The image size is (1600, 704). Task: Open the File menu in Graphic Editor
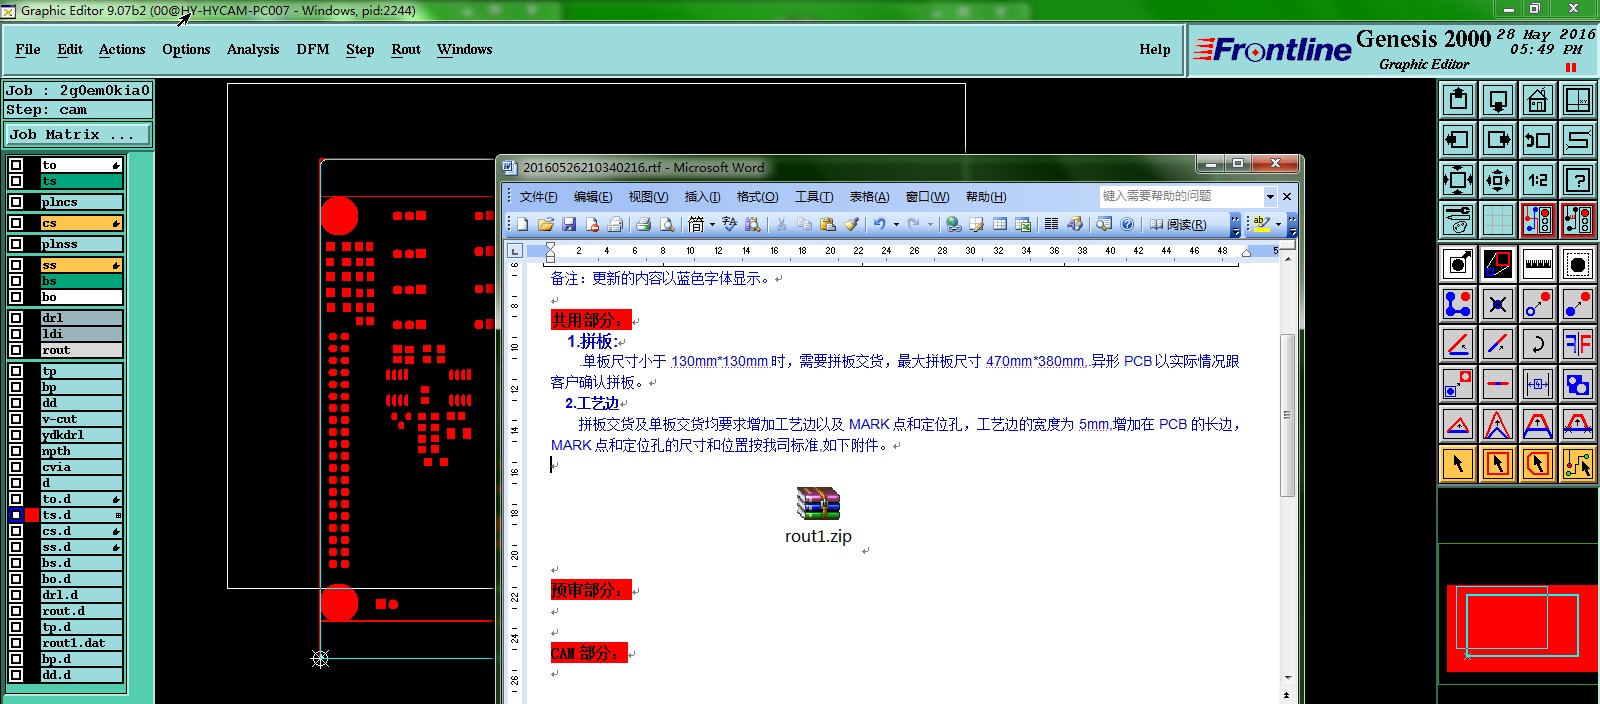coord(28,49)
